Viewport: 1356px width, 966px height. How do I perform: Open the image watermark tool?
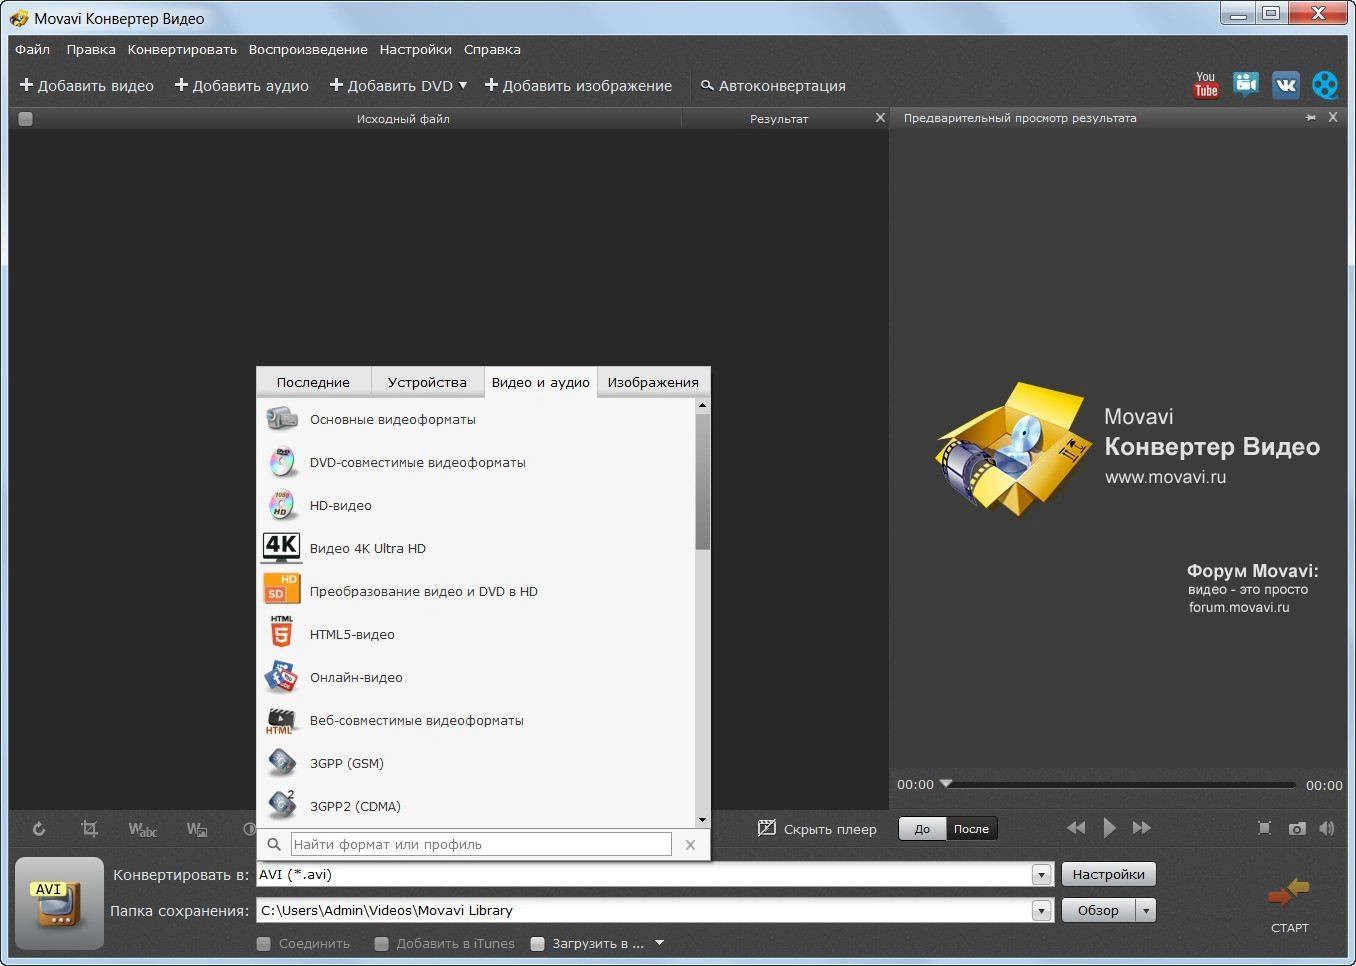tap(197, 829)
